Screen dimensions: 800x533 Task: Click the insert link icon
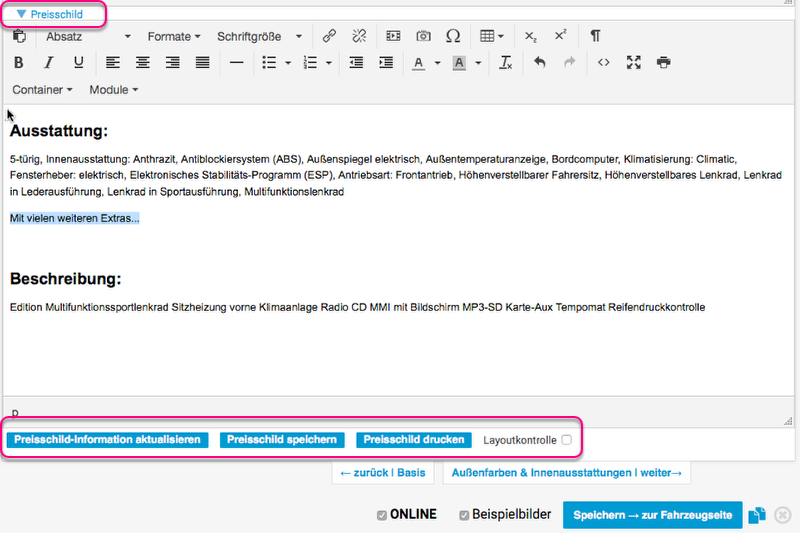[329, 36]
